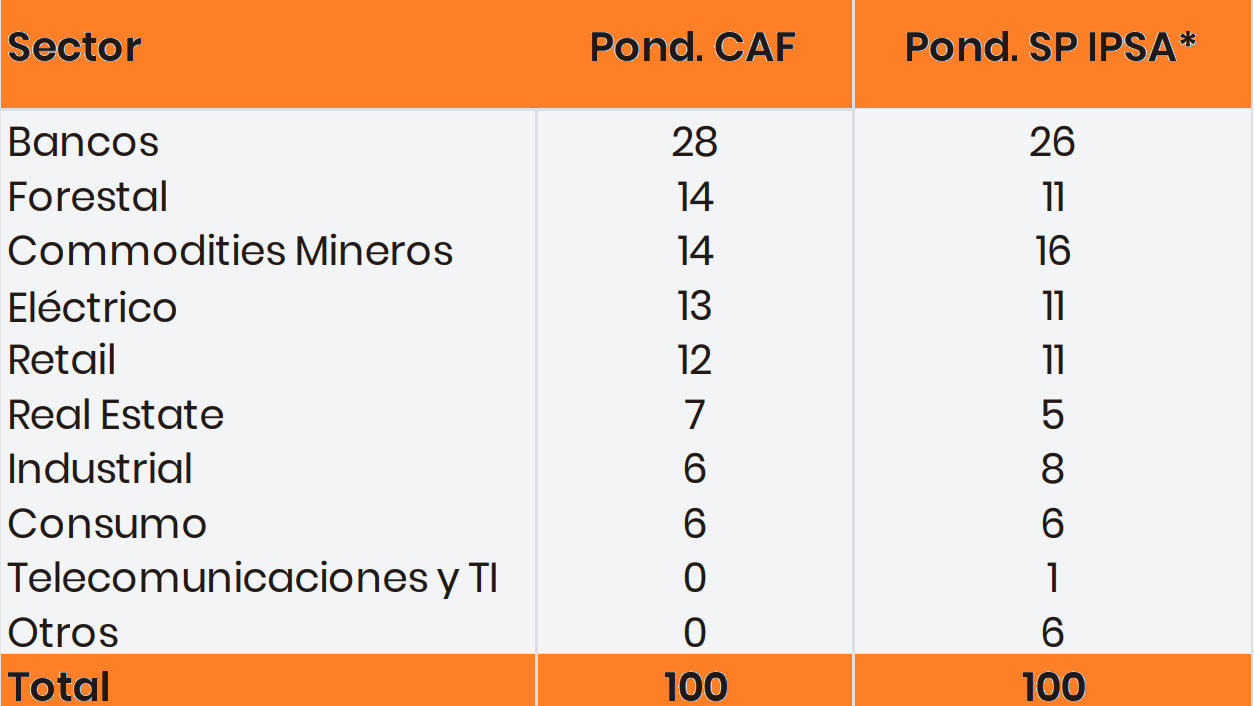Click Commodities Mineros SP IPSA value 16
Viewport: 1255px width, 706px height.
pos(1052,251)
